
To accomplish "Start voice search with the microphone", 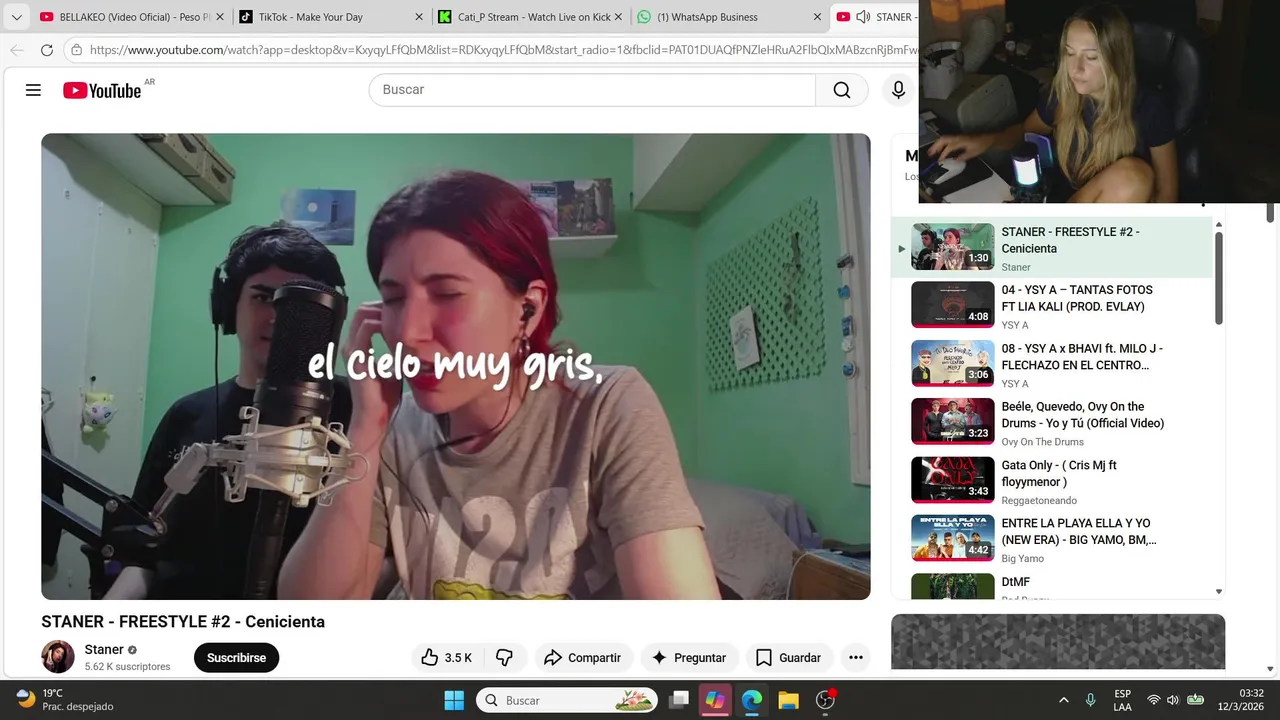I will click(898, 90).
